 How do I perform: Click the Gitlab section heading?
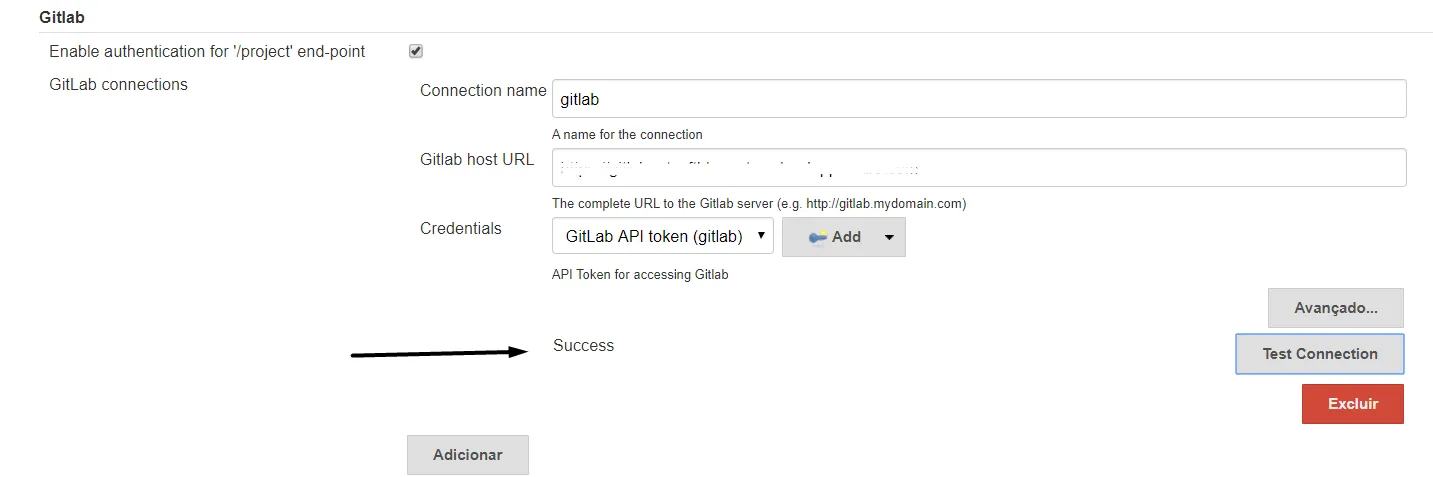[x=62, y=17]
